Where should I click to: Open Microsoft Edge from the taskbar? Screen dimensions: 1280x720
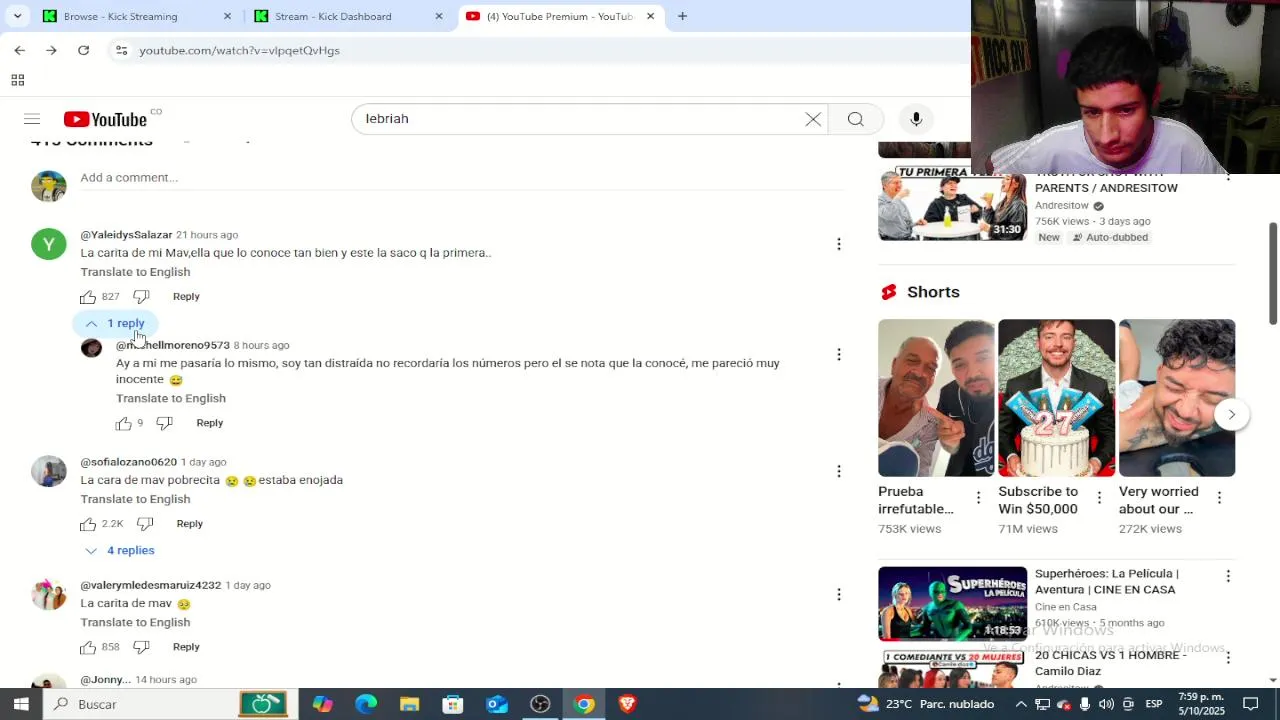click(x=366, y=704)
